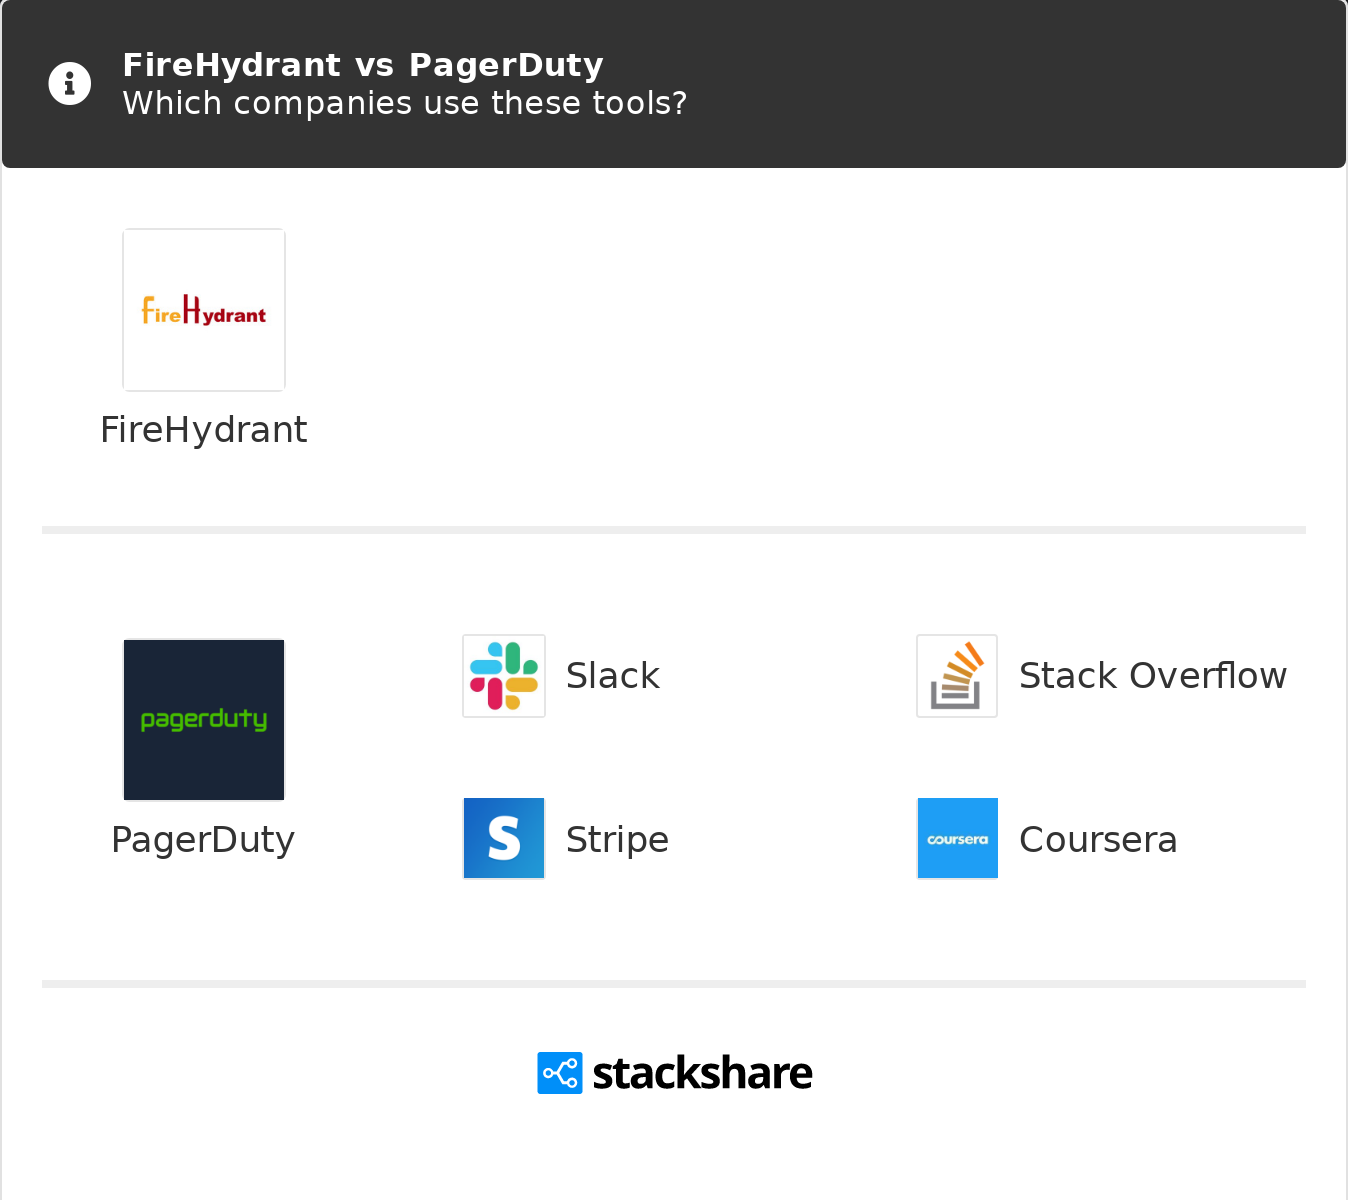The image size is (1348, 1200).
Task: Click the stackshare wordmark text
Action: click(x=702, y=1073)
